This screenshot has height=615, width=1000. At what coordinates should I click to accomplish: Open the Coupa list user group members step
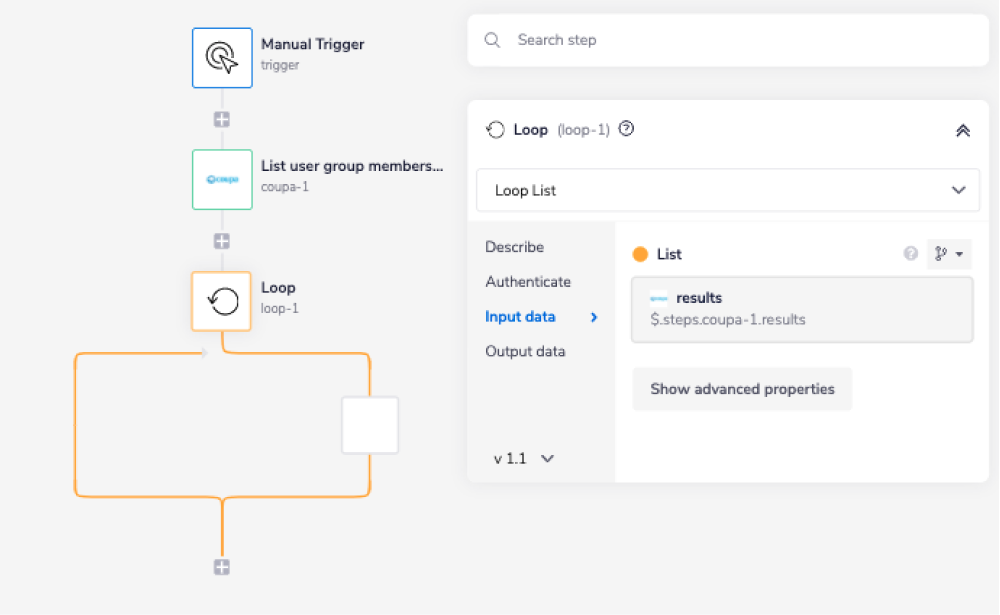pyautogui.click(x=222, y=180)
